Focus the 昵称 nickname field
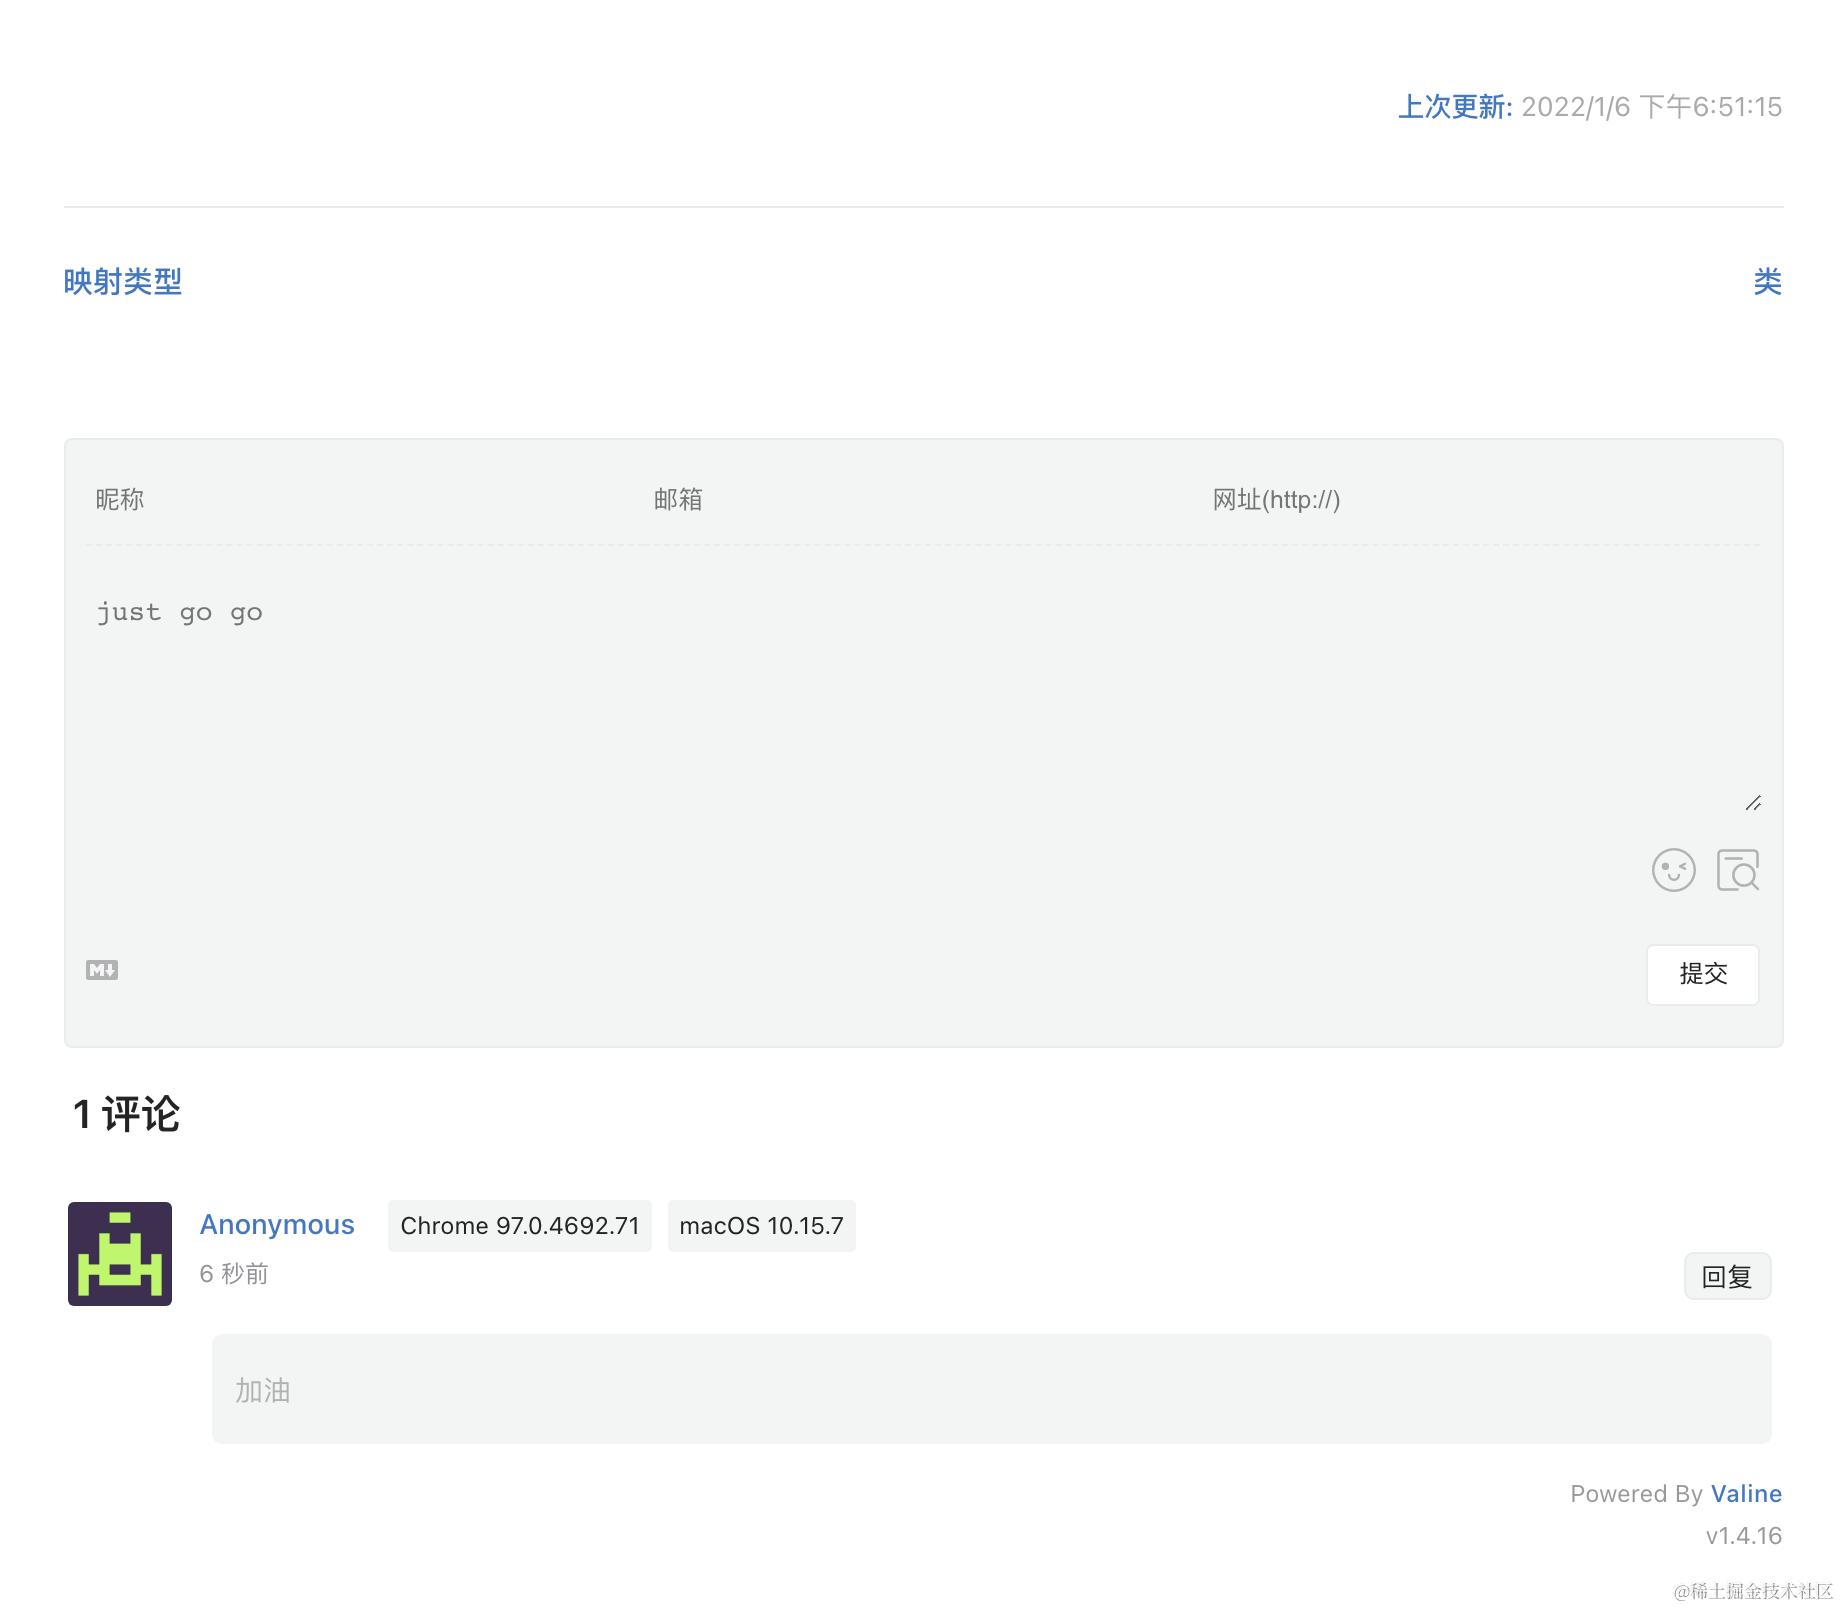The height and width of the screenshot is (1608, 1840). (x=365, y=500)
